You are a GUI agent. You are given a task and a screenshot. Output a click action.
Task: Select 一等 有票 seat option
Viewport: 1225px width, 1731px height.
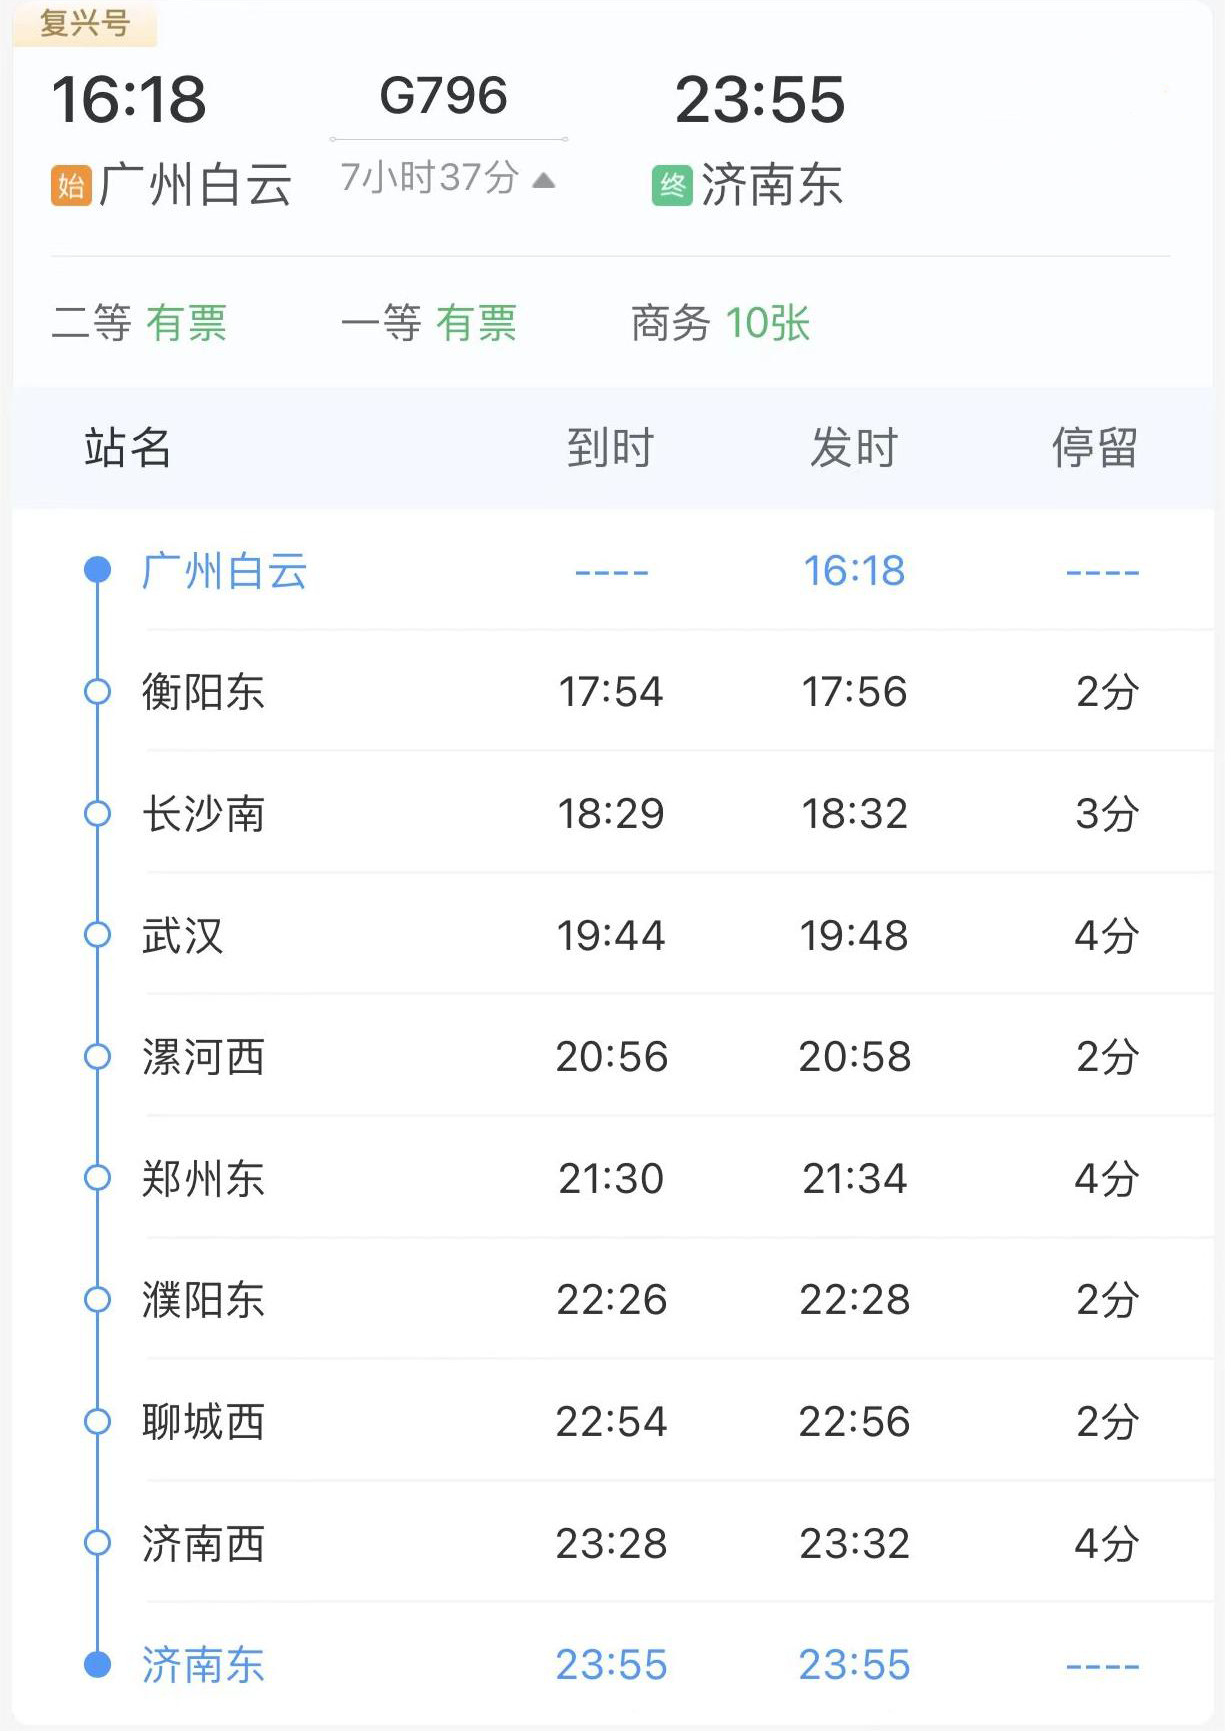429,323
